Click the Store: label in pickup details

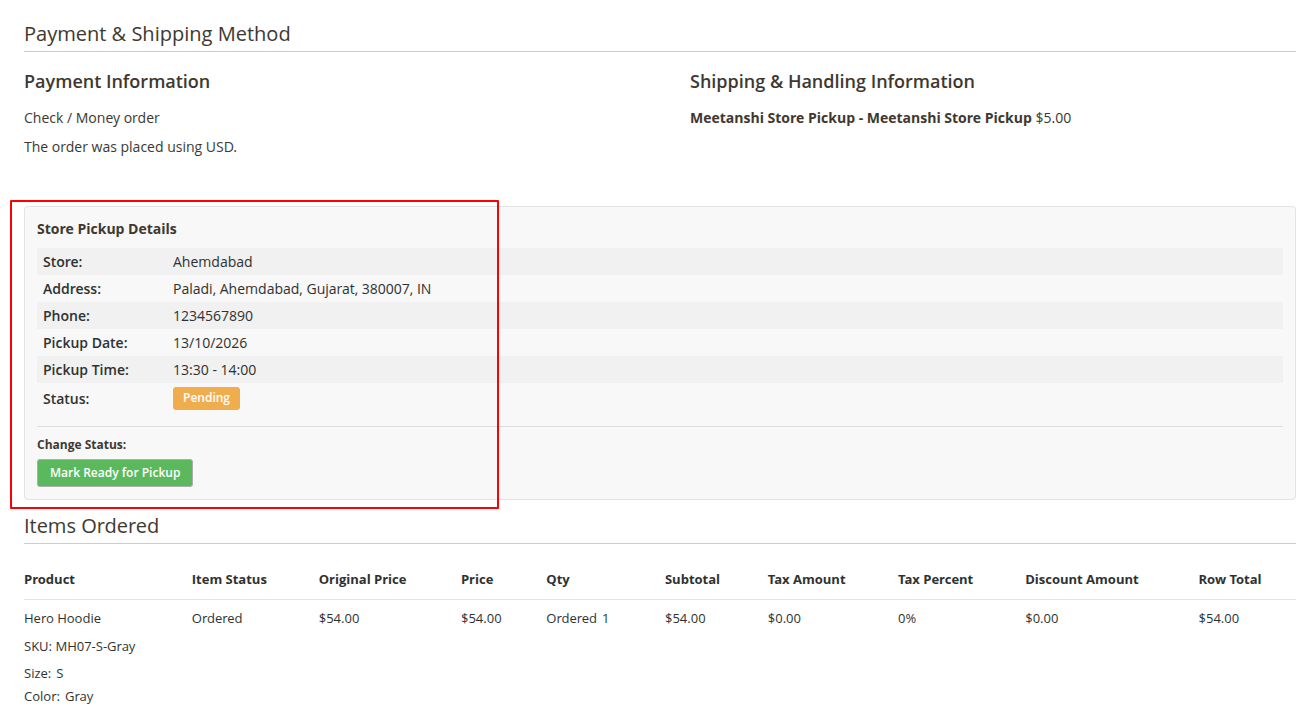[62, 262]
